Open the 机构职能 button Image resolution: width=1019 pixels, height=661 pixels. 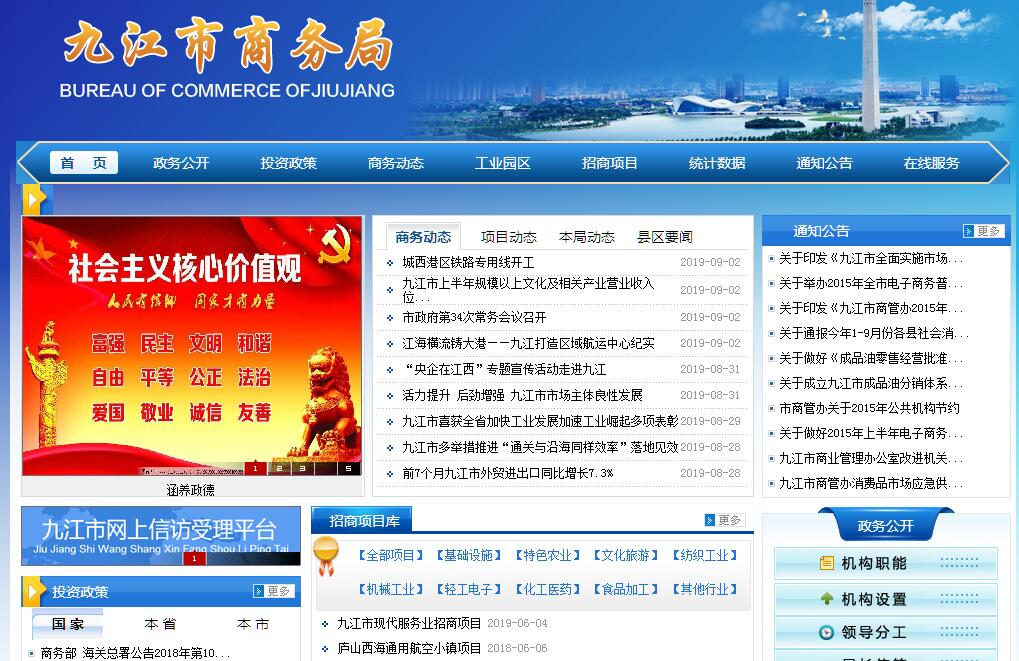pyautogui.click(x=885, y=564)
